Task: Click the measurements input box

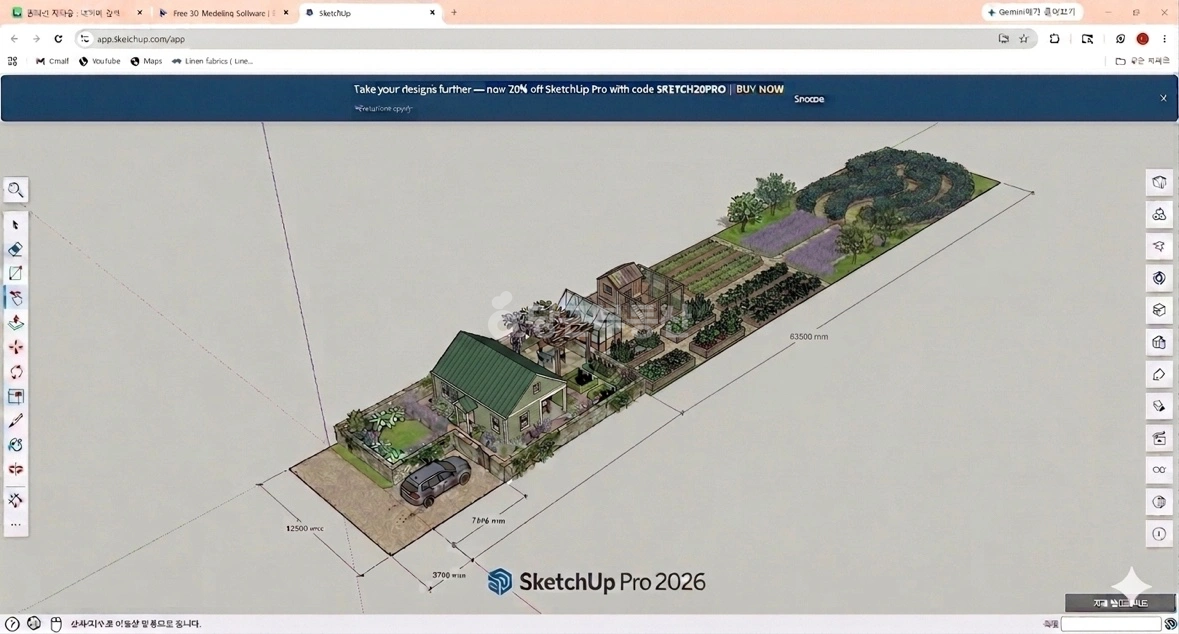Action: click(x=1111, y=623)
